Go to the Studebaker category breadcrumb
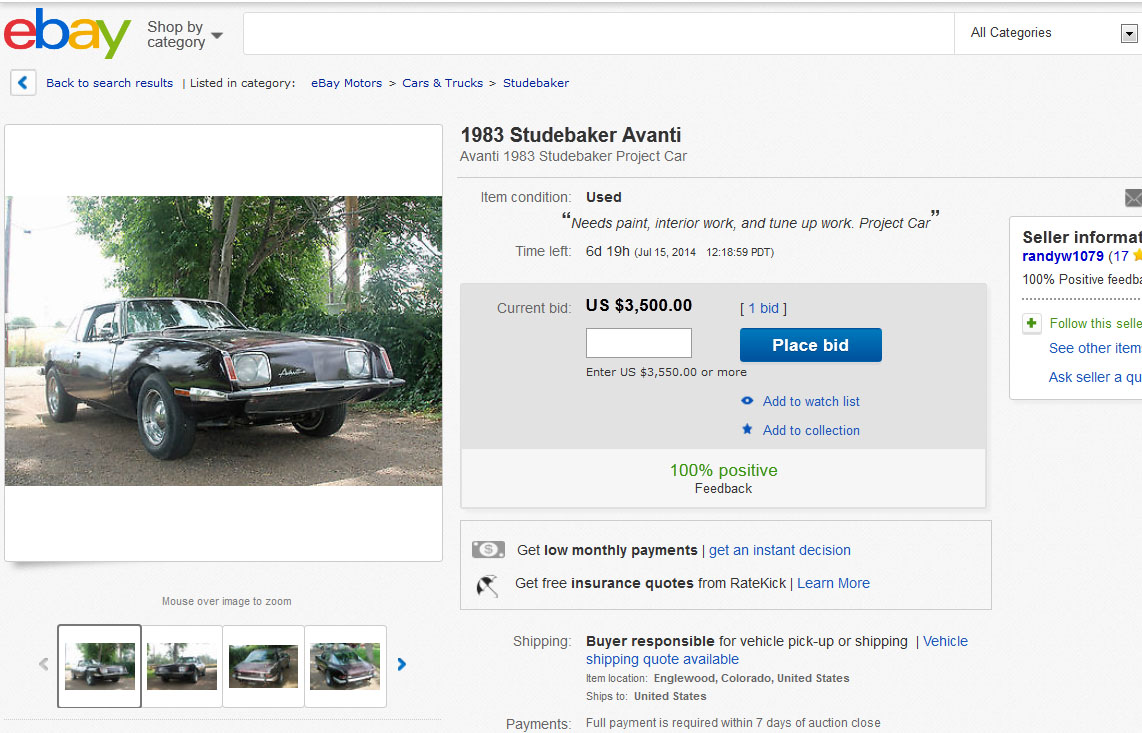This screenshot has width=1142, height=733. [x=536, y=83]
